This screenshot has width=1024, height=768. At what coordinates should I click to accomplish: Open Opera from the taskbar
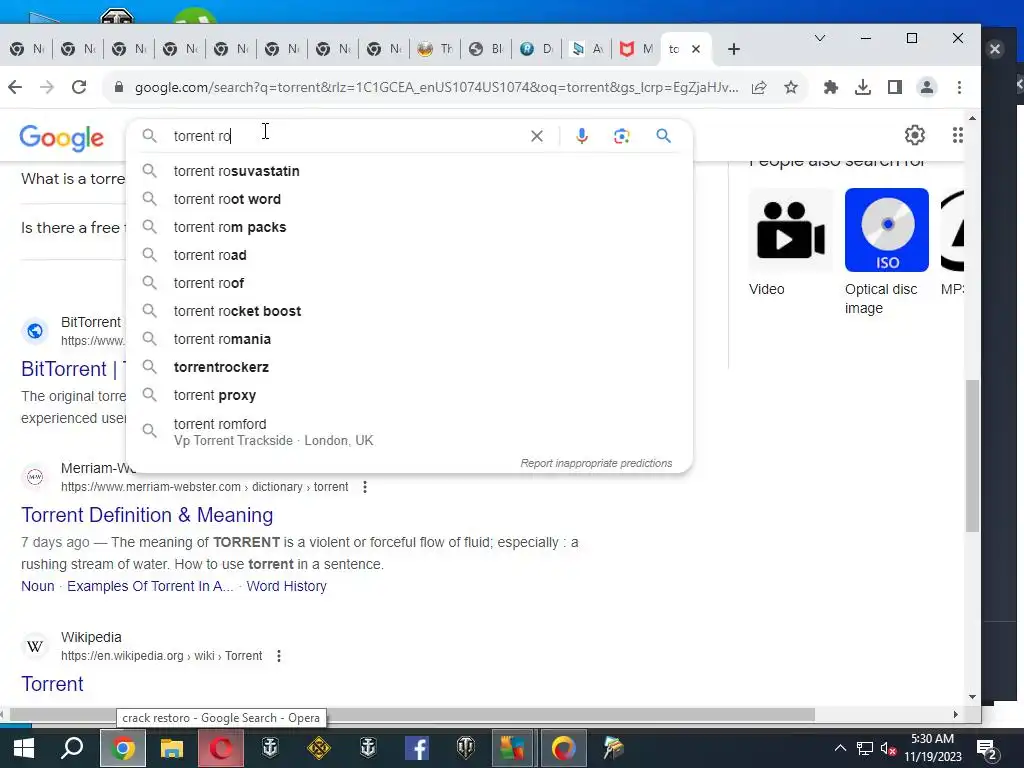pyautogui.click(x=221, y=748)
